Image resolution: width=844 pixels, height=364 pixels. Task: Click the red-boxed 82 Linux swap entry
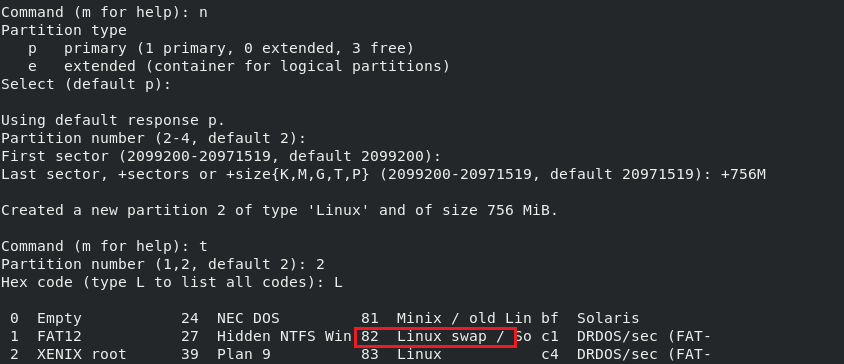[435, 337]
